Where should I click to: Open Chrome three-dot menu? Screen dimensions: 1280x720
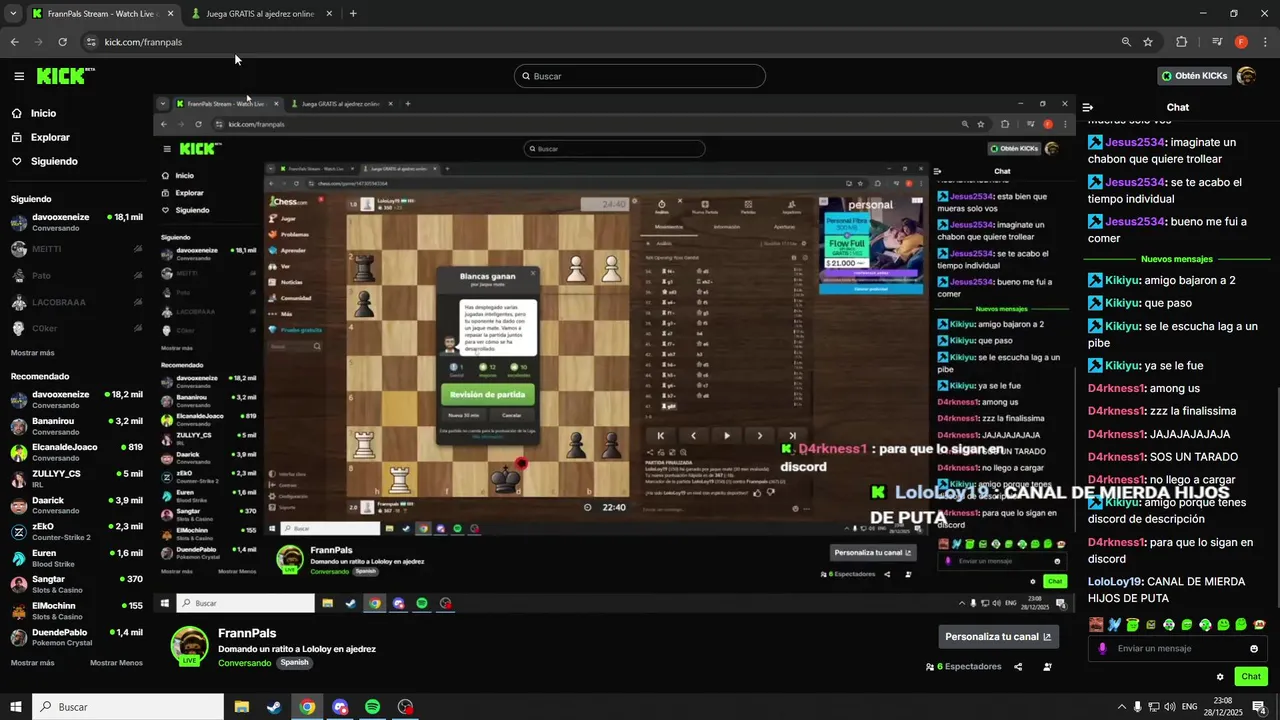(1266, 42)
